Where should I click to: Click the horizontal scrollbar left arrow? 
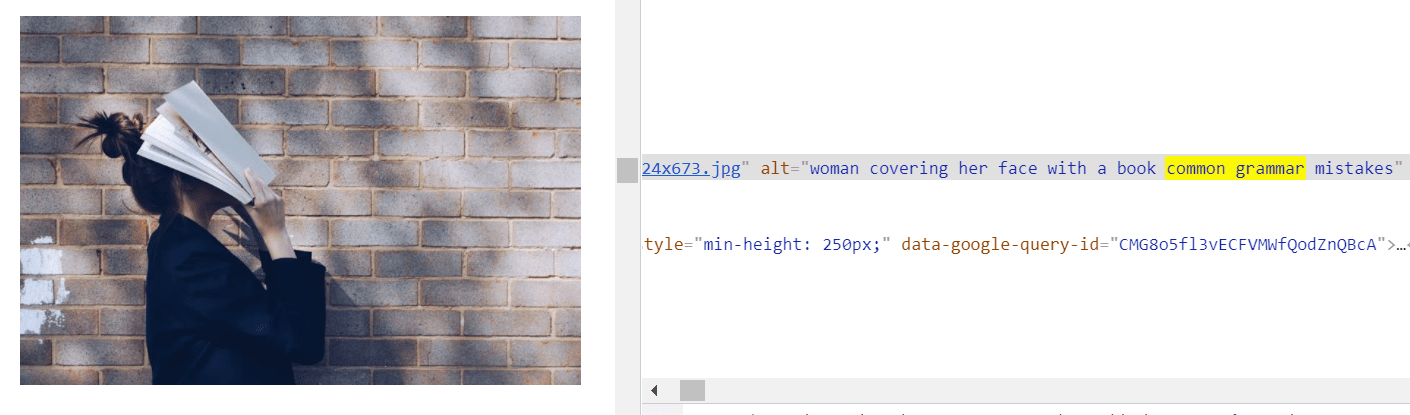[x=654, y=390]
